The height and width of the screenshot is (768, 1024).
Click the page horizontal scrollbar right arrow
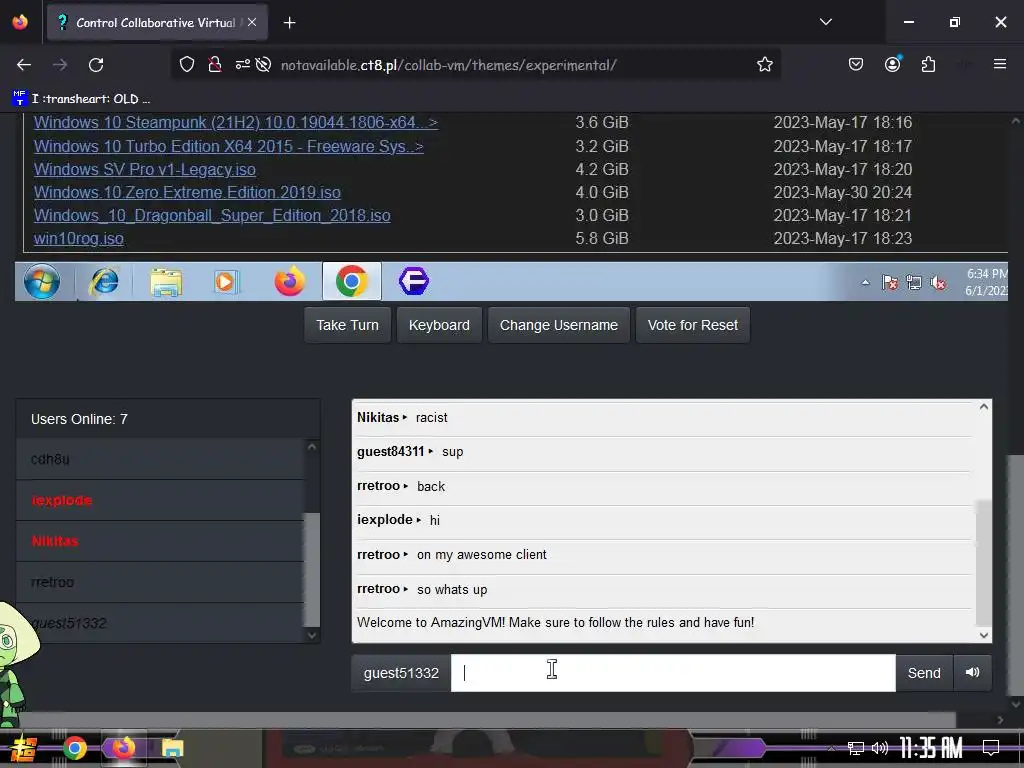coord(1000,720)
